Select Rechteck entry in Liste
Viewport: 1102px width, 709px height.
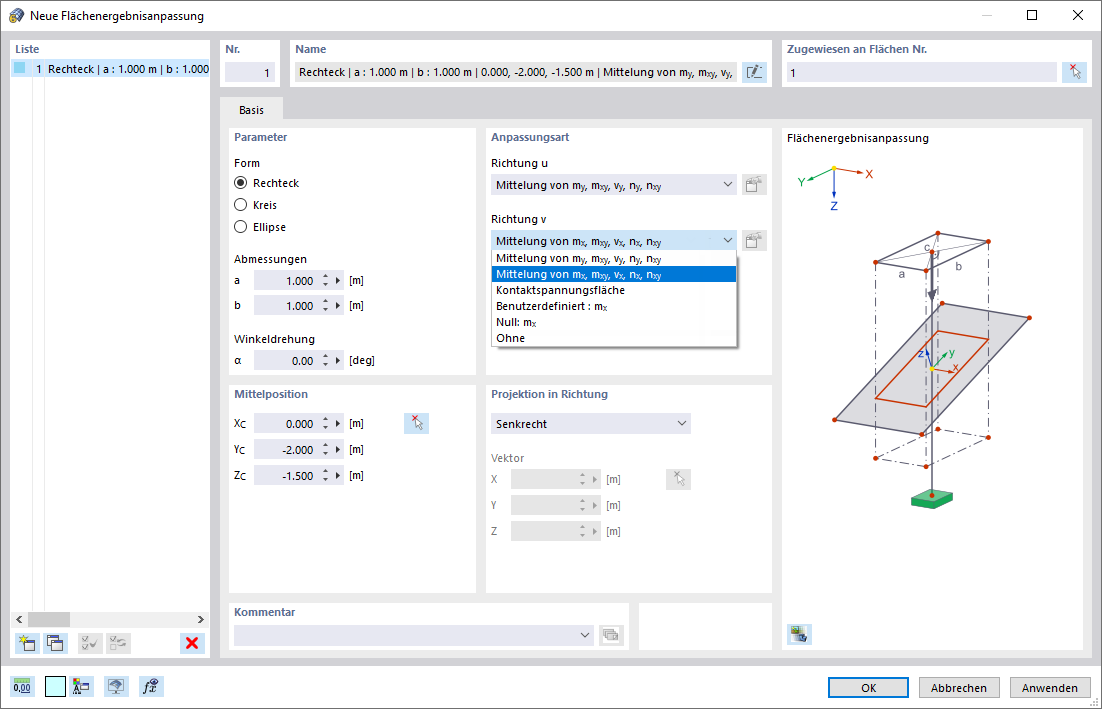(111, 69)
